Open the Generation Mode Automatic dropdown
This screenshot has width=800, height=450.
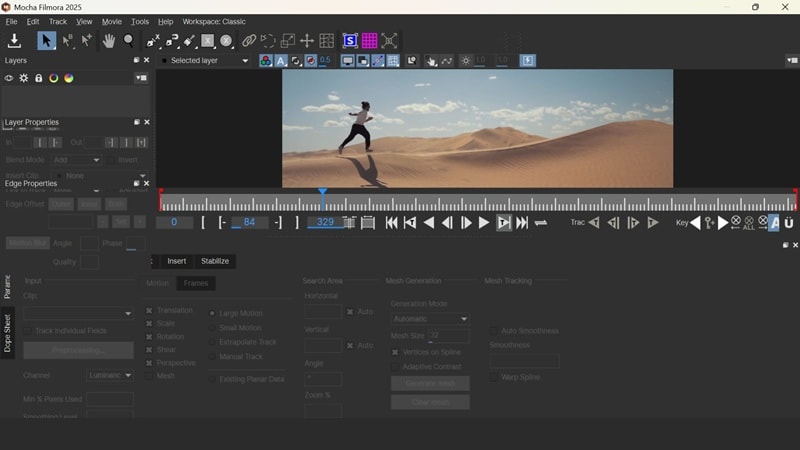[x=430, y=319]
